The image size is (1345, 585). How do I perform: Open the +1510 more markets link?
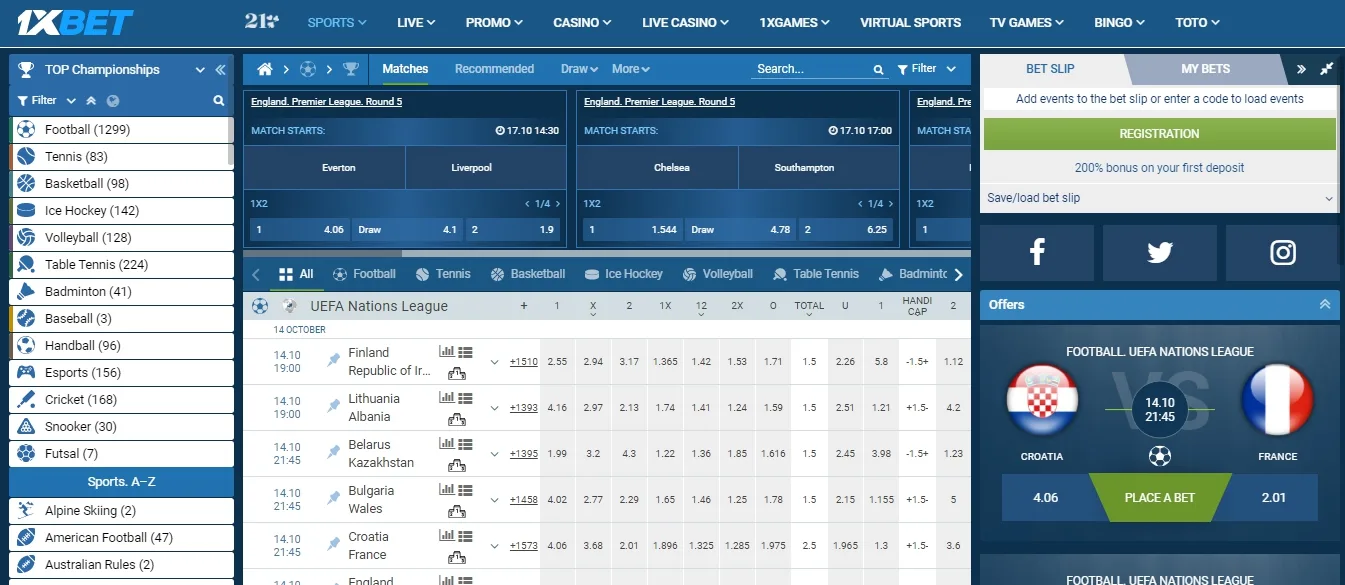coord(523,362)
